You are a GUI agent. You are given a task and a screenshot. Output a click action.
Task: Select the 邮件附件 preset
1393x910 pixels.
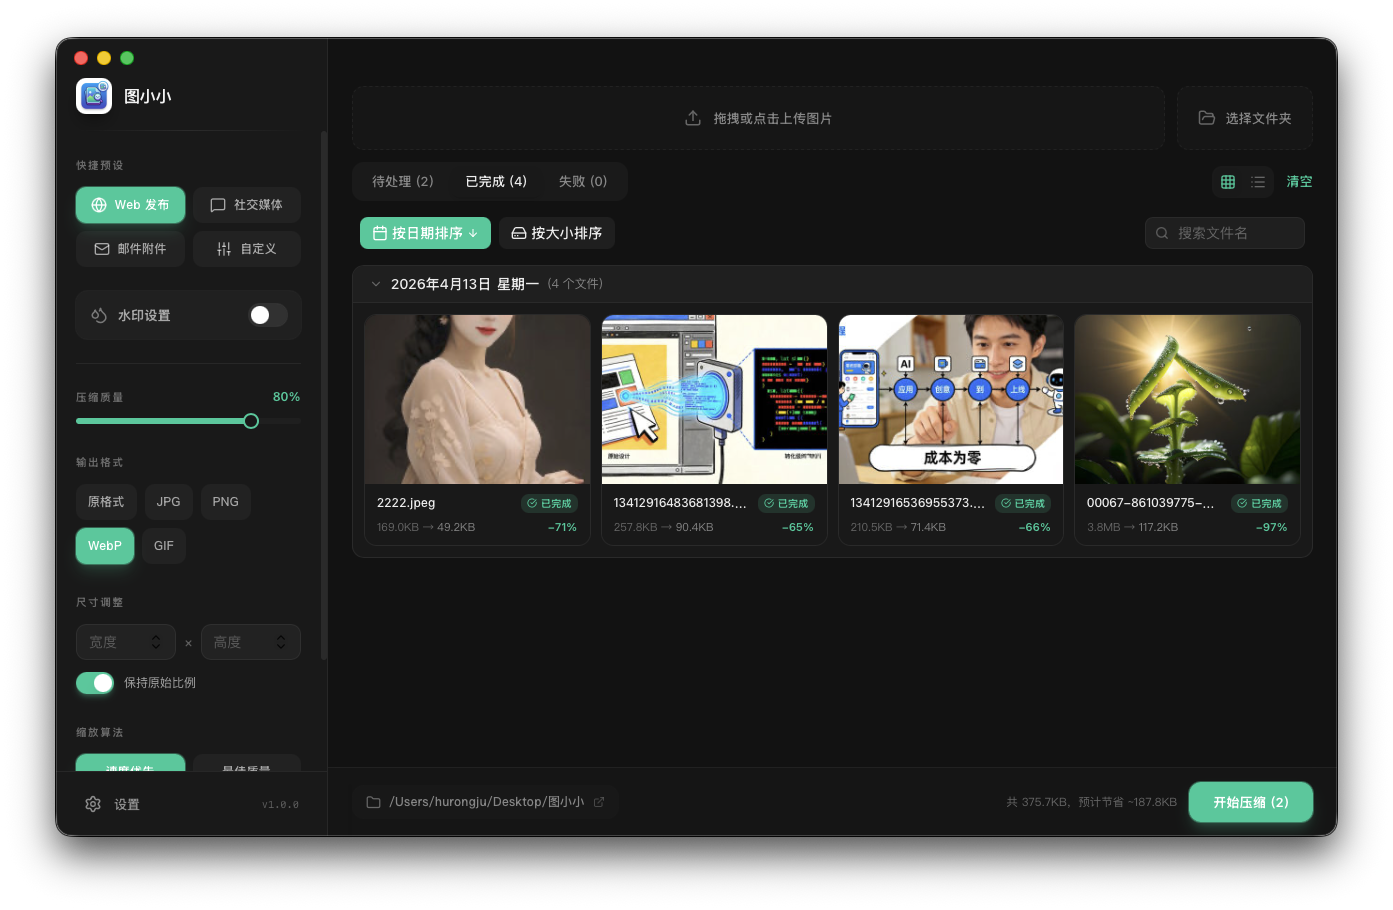click(x=130, y=249)
